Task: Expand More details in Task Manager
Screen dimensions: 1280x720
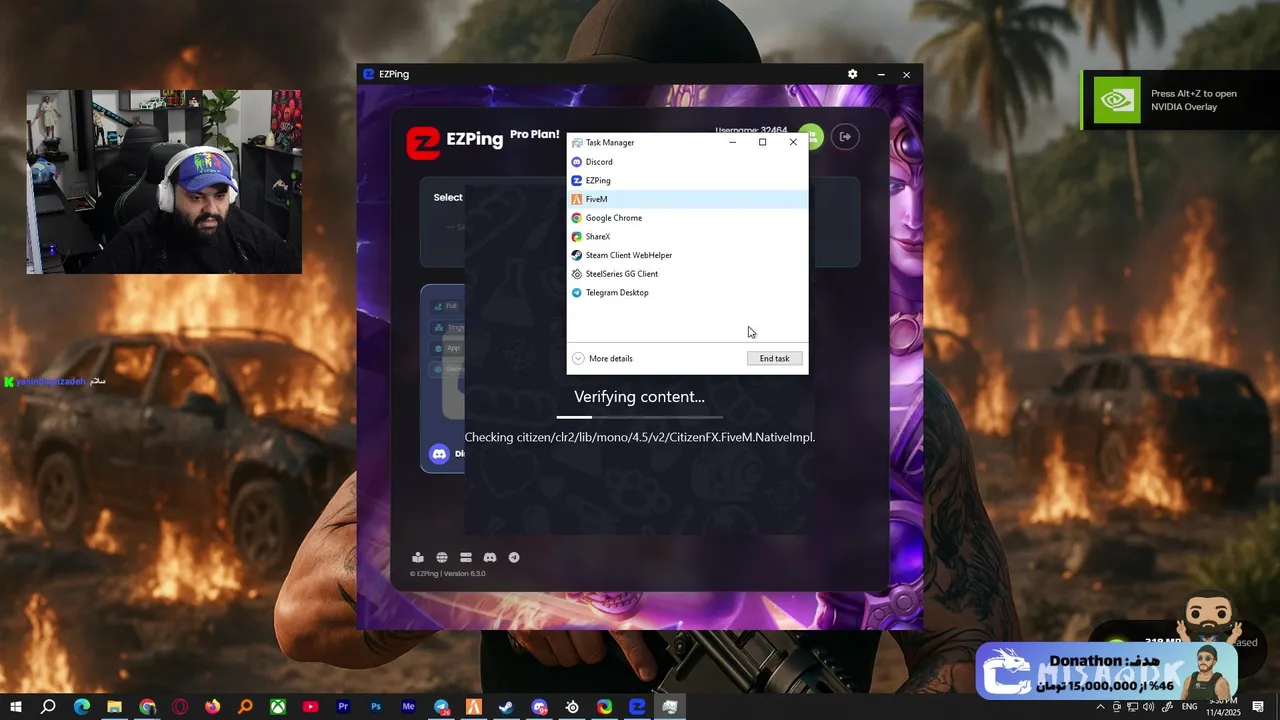Action: [602, 358]
